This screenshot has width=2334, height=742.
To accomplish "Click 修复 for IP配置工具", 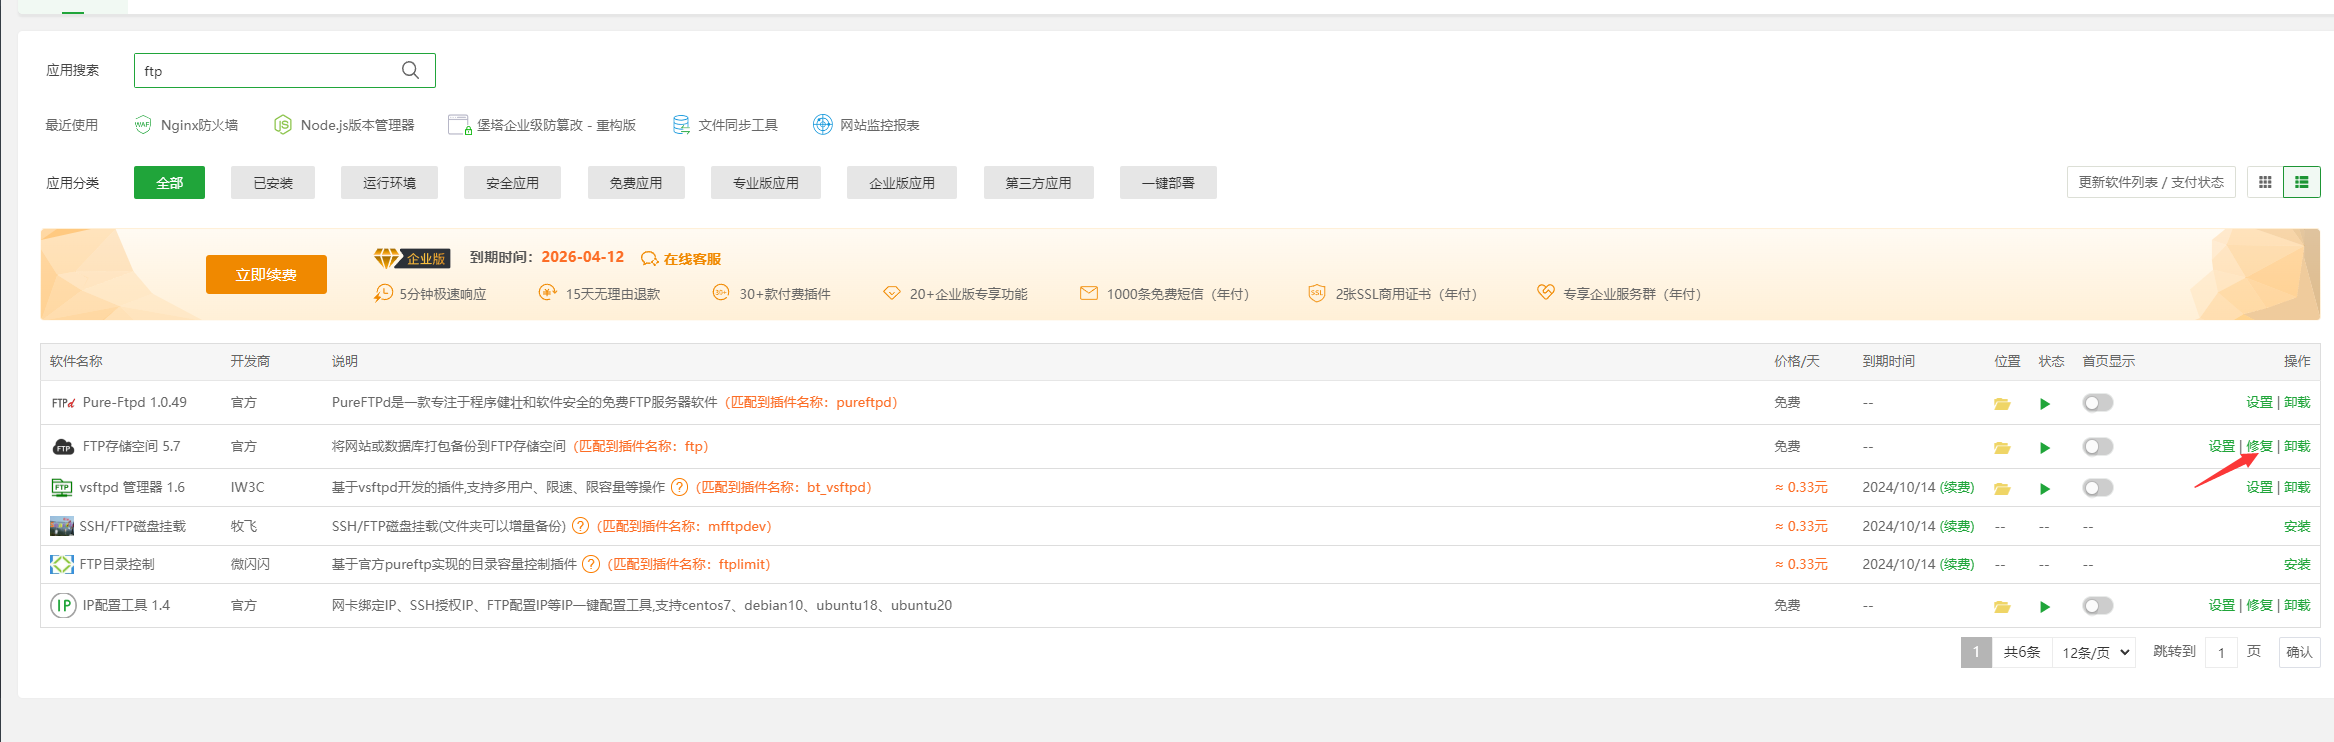I will pyautogui.click(x=2259, y=605).
